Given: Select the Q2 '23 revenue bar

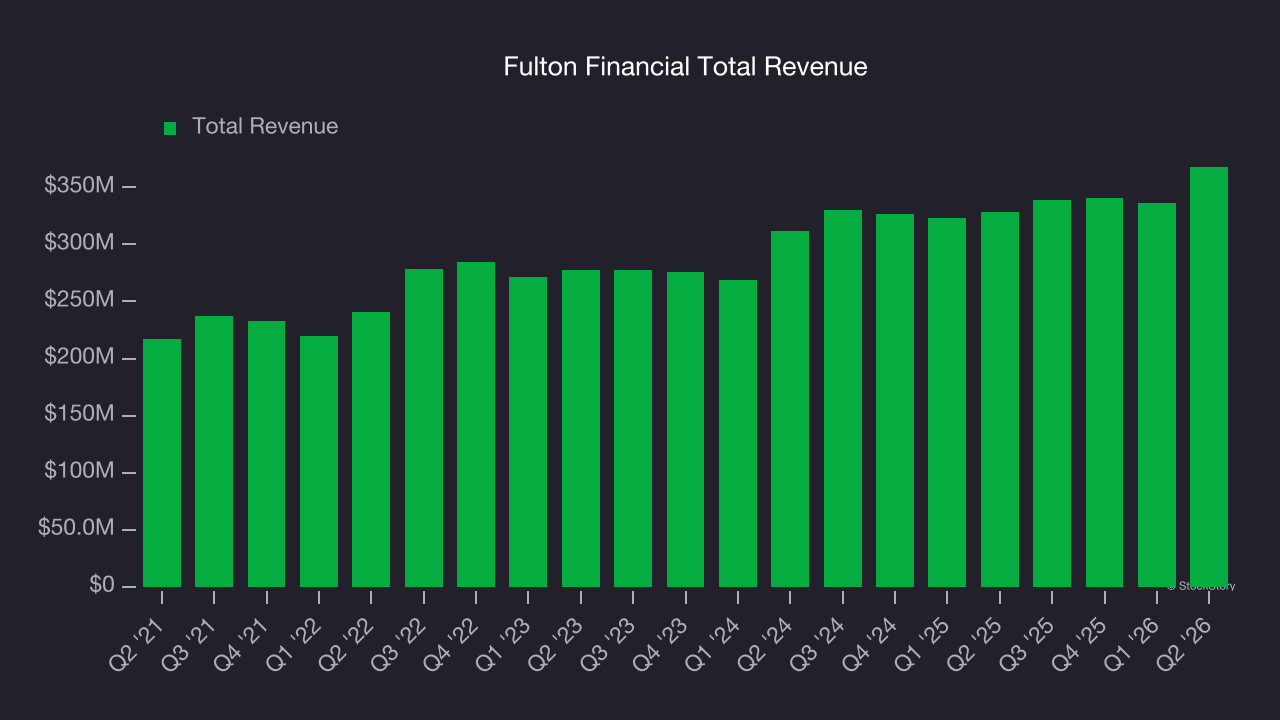Looking at the screenshot, I should [581, 428].
